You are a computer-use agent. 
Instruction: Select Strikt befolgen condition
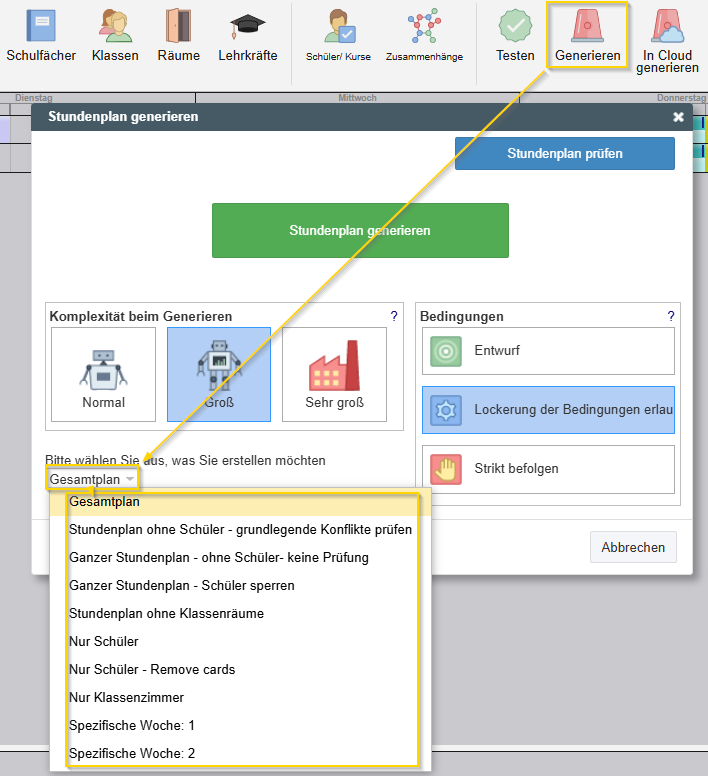tap(548, 469)
